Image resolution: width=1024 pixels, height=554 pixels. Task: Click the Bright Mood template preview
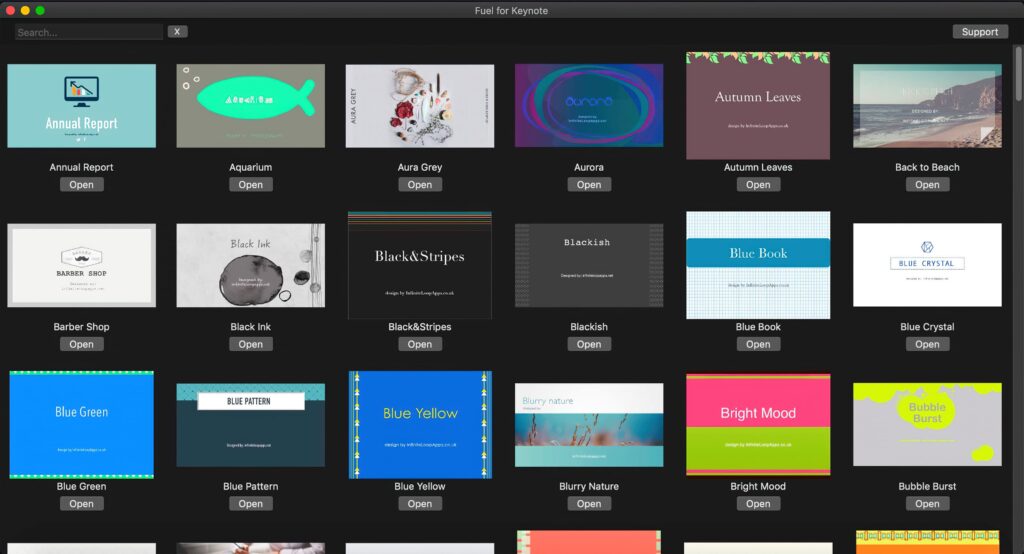click(x=758, y=424)
